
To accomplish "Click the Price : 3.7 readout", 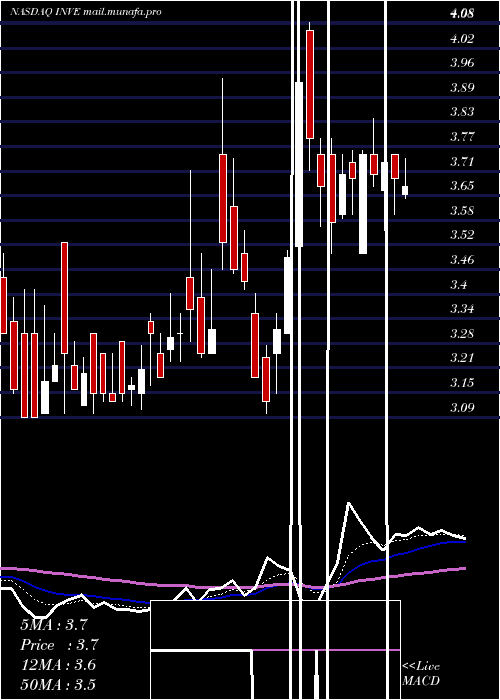I will 59,645.
